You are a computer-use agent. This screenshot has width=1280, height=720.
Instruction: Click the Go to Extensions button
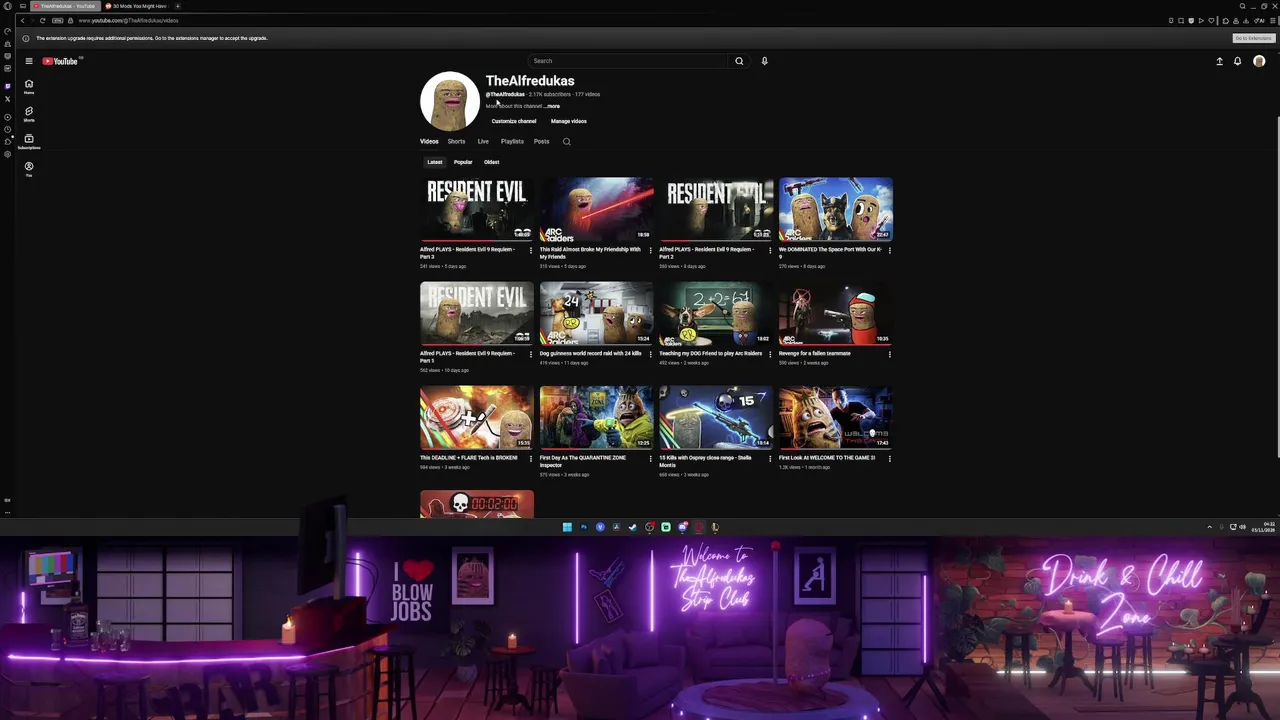(1253, 38)
